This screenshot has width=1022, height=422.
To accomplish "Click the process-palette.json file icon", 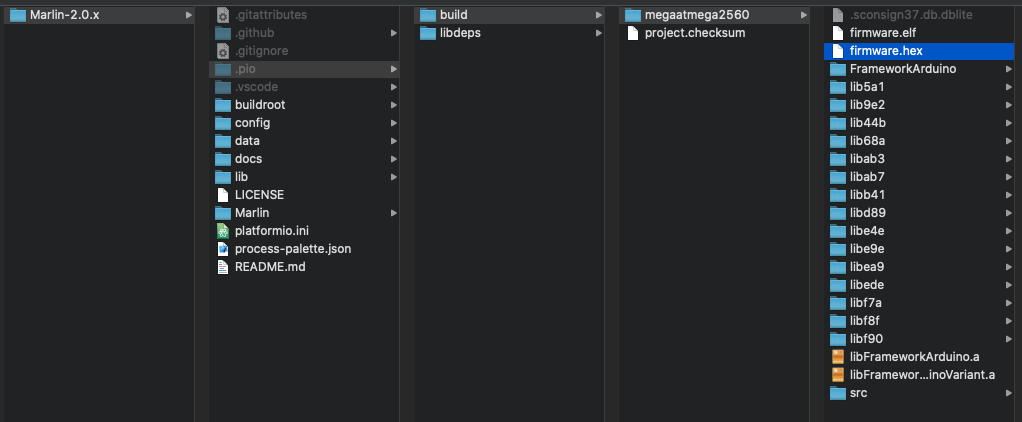I will [223, 249].
